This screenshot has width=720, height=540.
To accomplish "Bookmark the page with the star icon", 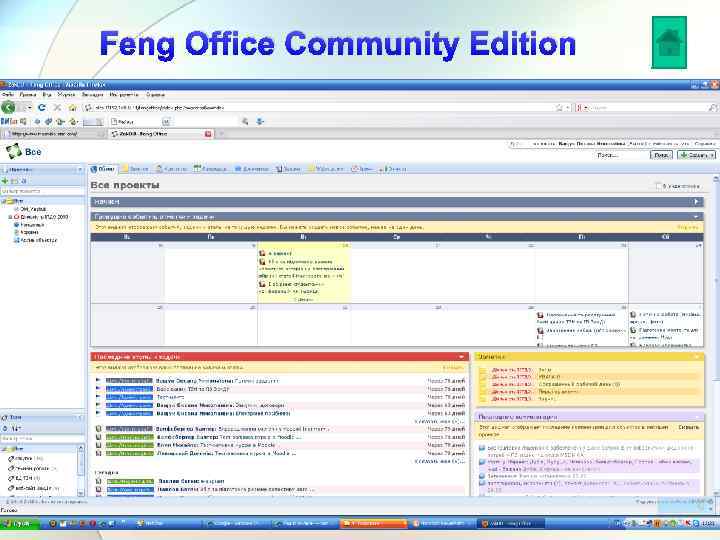I will pyautogui.click(x=559, y=107).
